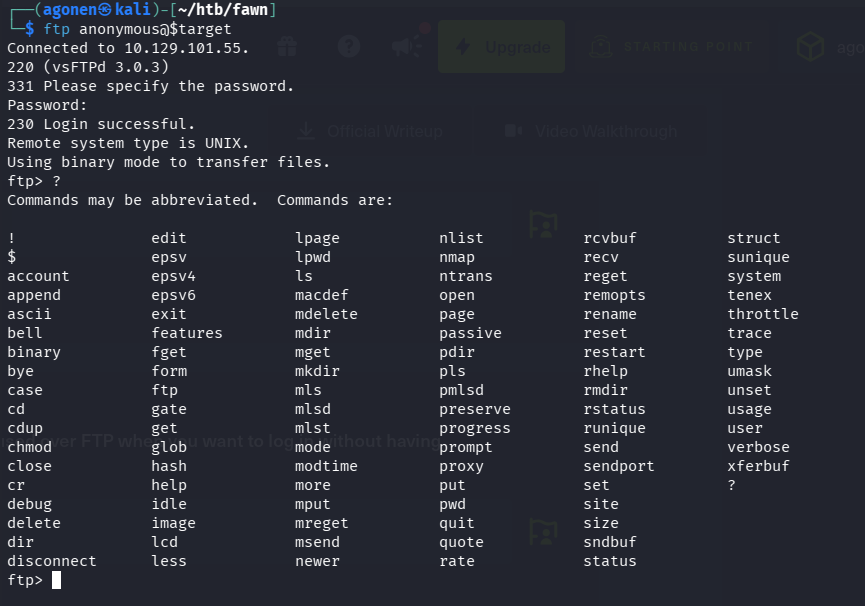Click the block cursor after ftp> prompt
This screenshot has width=865, height=606.
tap(57, 580)
